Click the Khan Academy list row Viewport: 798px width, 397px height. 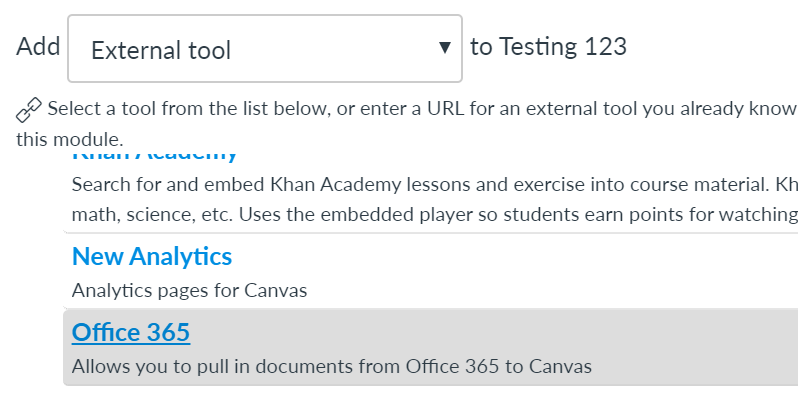click(x=431, y=191)
